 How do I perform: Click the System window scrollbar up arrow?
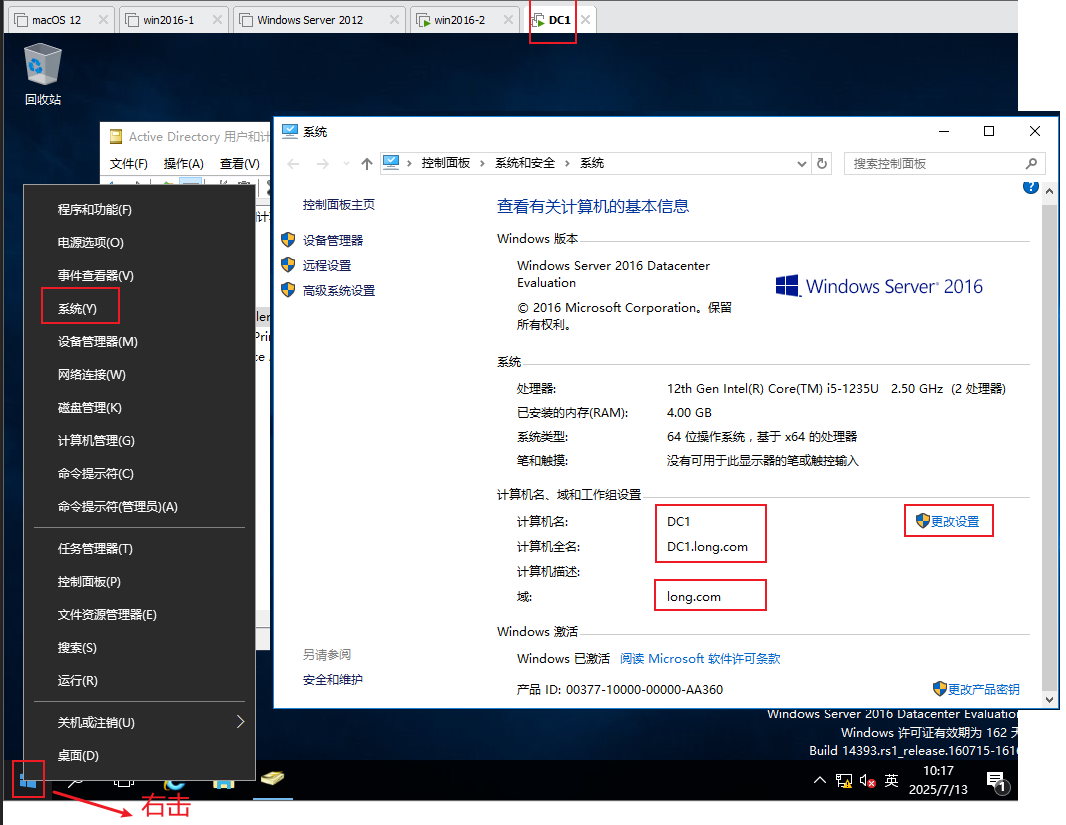(x=1049, y=190)
